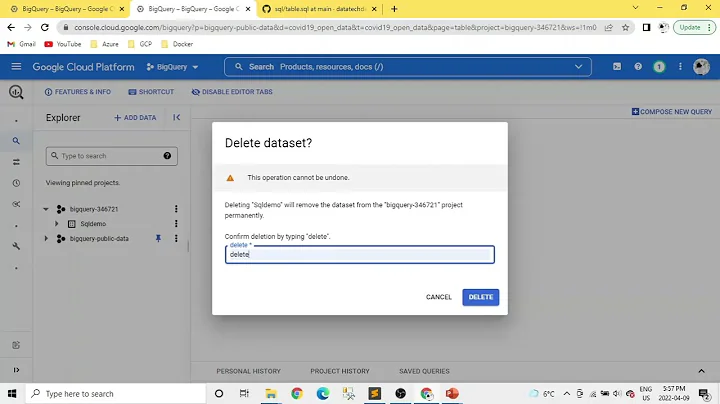
Task: Open File Explorer from taskbar
Action: (x=271, y=393)
